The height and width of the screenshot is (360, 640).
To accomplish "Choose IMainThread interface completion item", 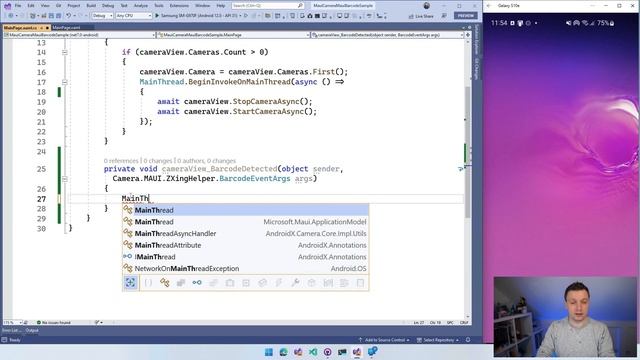I will (245, 257).
